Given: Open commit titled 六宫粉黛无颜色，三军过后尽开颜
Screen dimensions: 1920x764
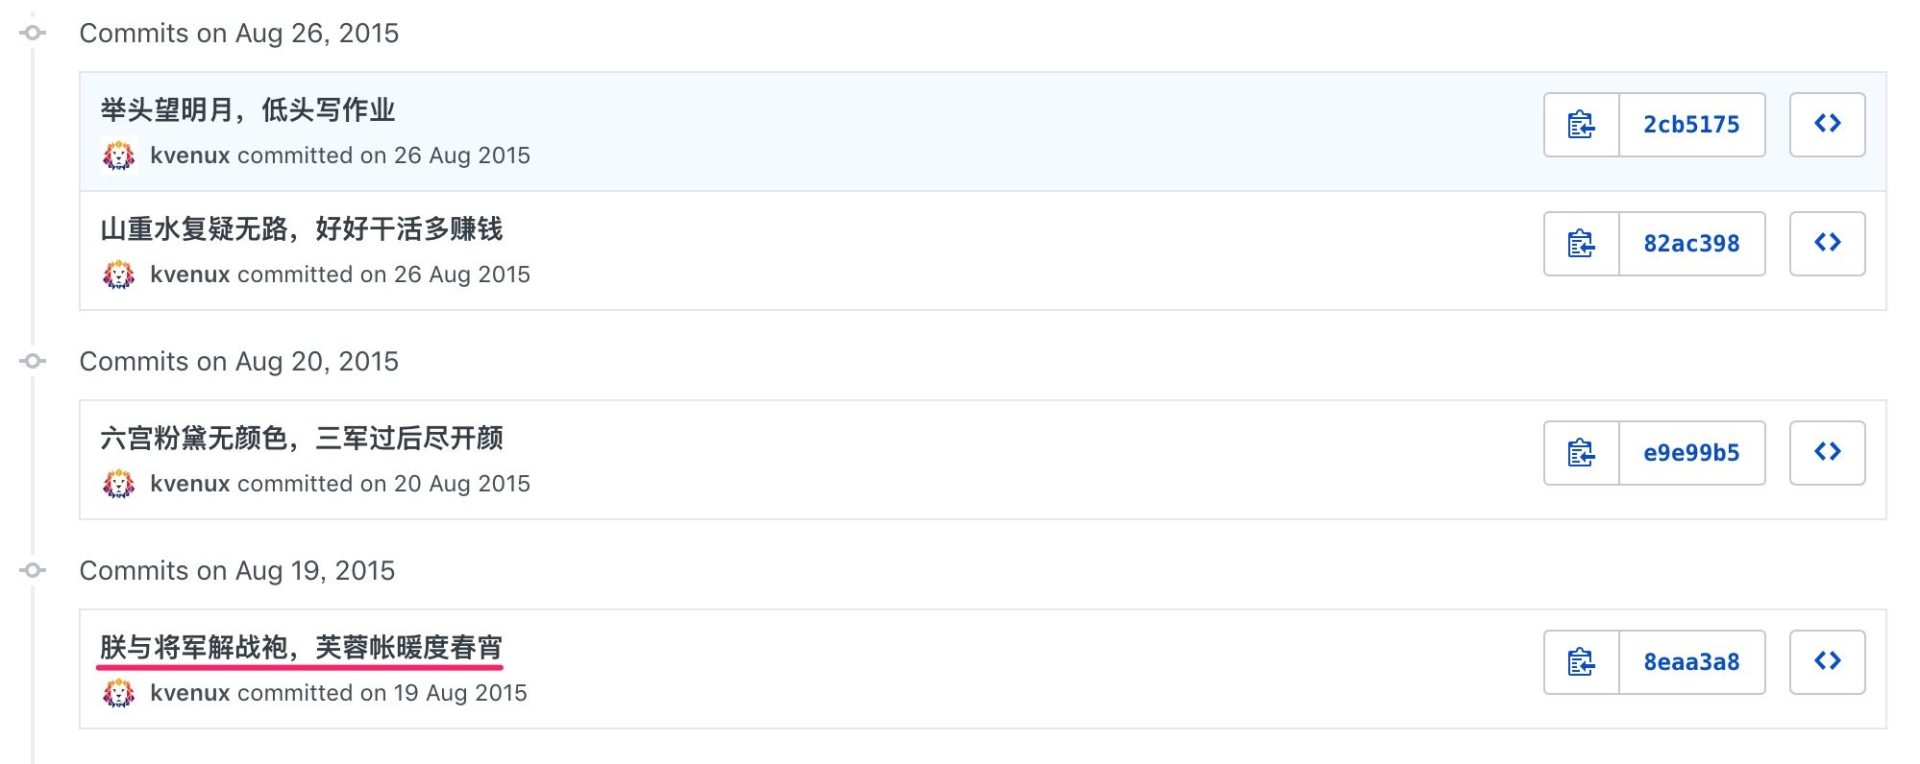Looking at the screenshot, I should [301, 438].
